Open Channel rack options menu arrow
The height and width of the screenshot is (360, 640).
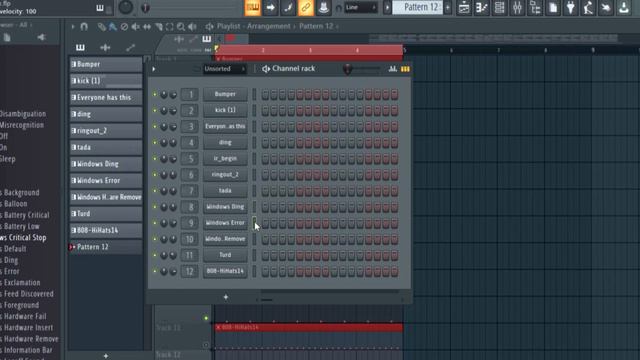[154, 69]
